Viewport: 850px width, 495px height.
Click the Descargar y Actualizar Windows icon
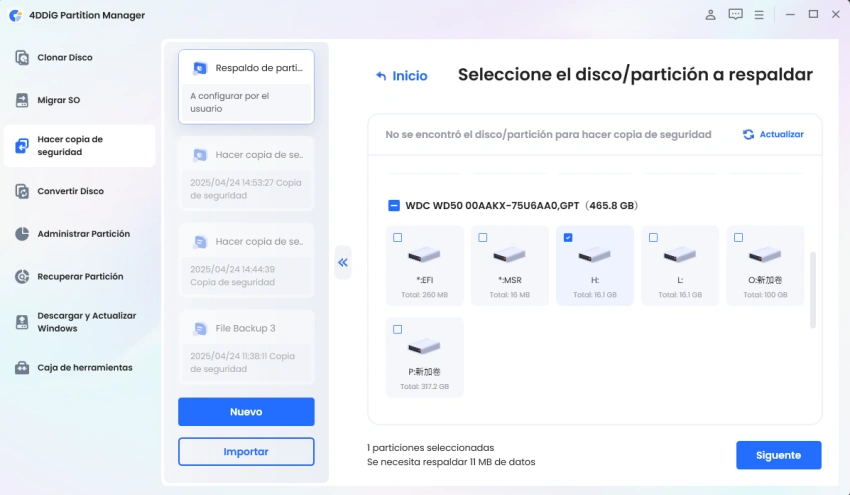coord(22,322)
